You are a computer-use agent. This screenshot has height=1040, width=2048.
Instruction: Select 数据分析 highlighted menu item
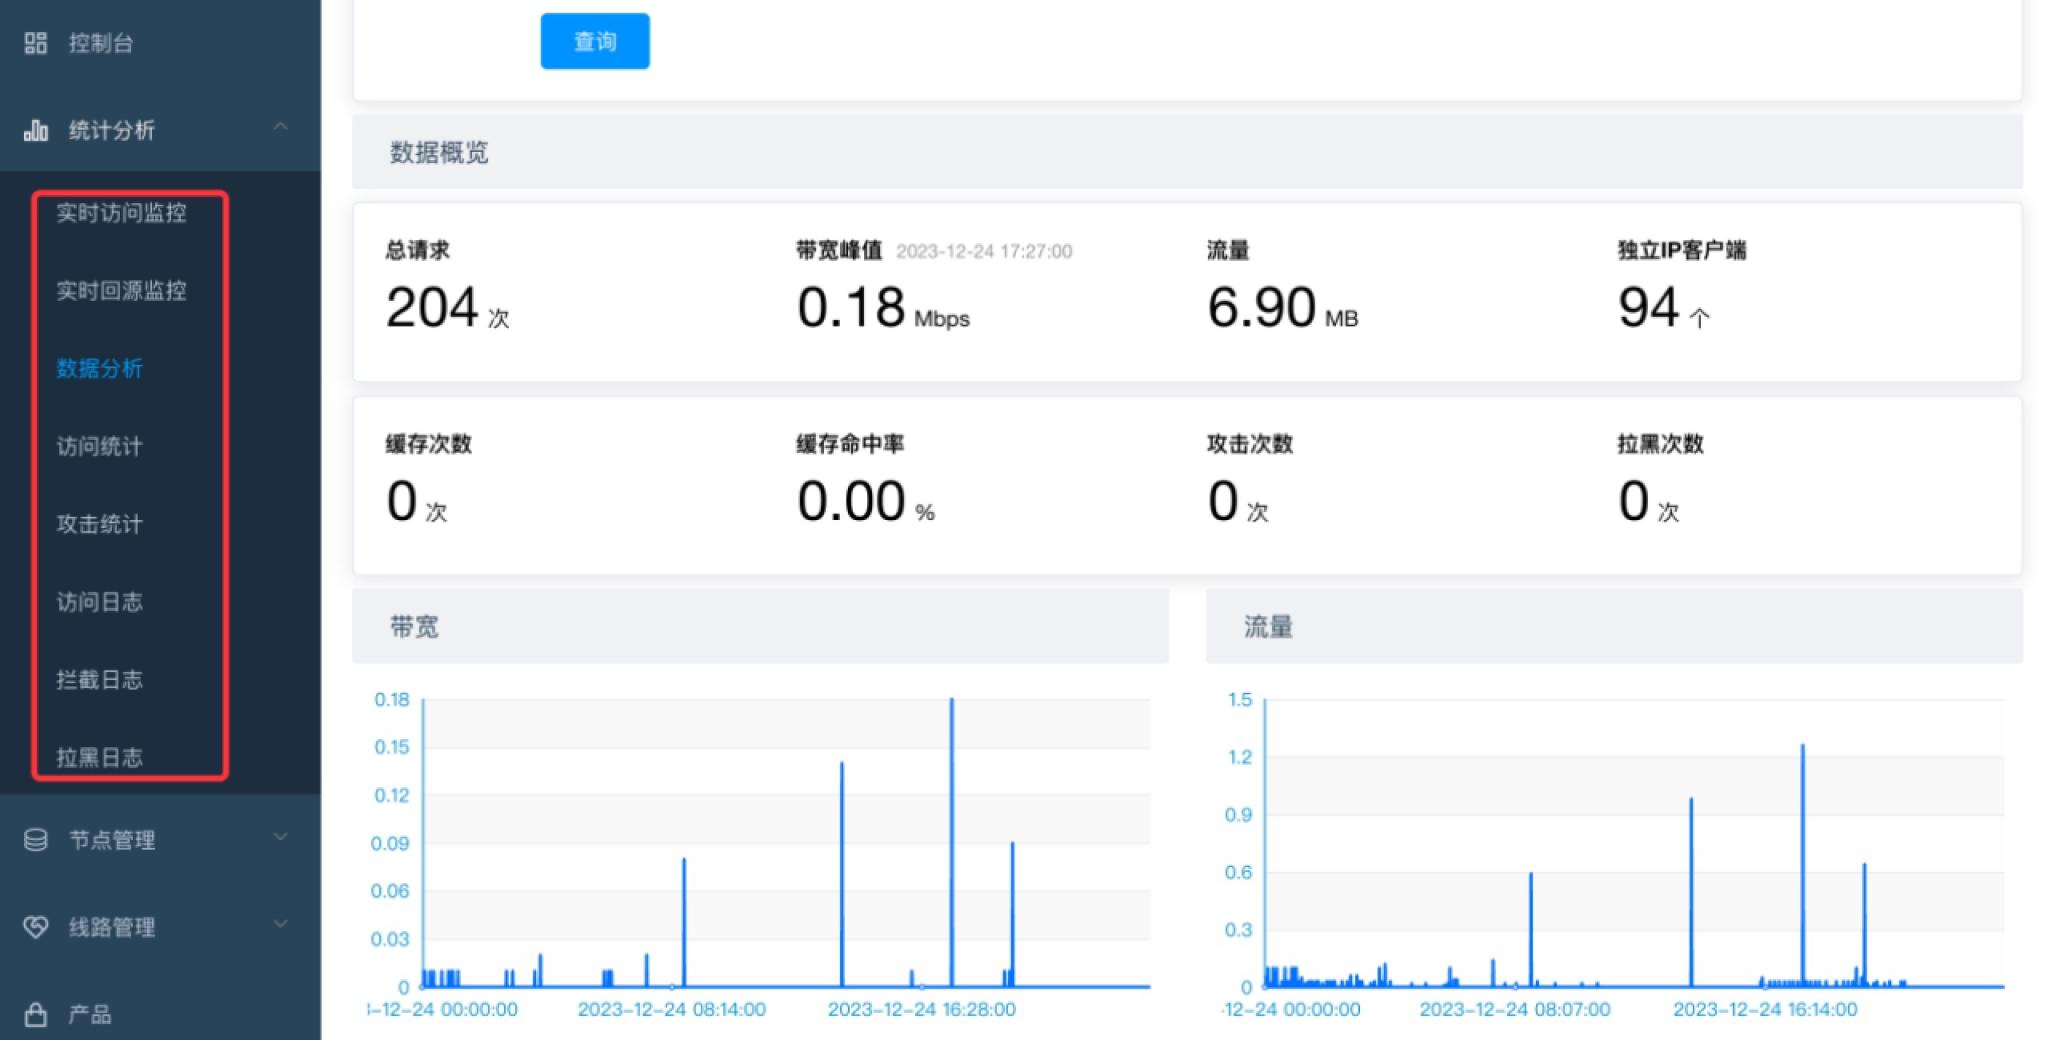point(99,369)
